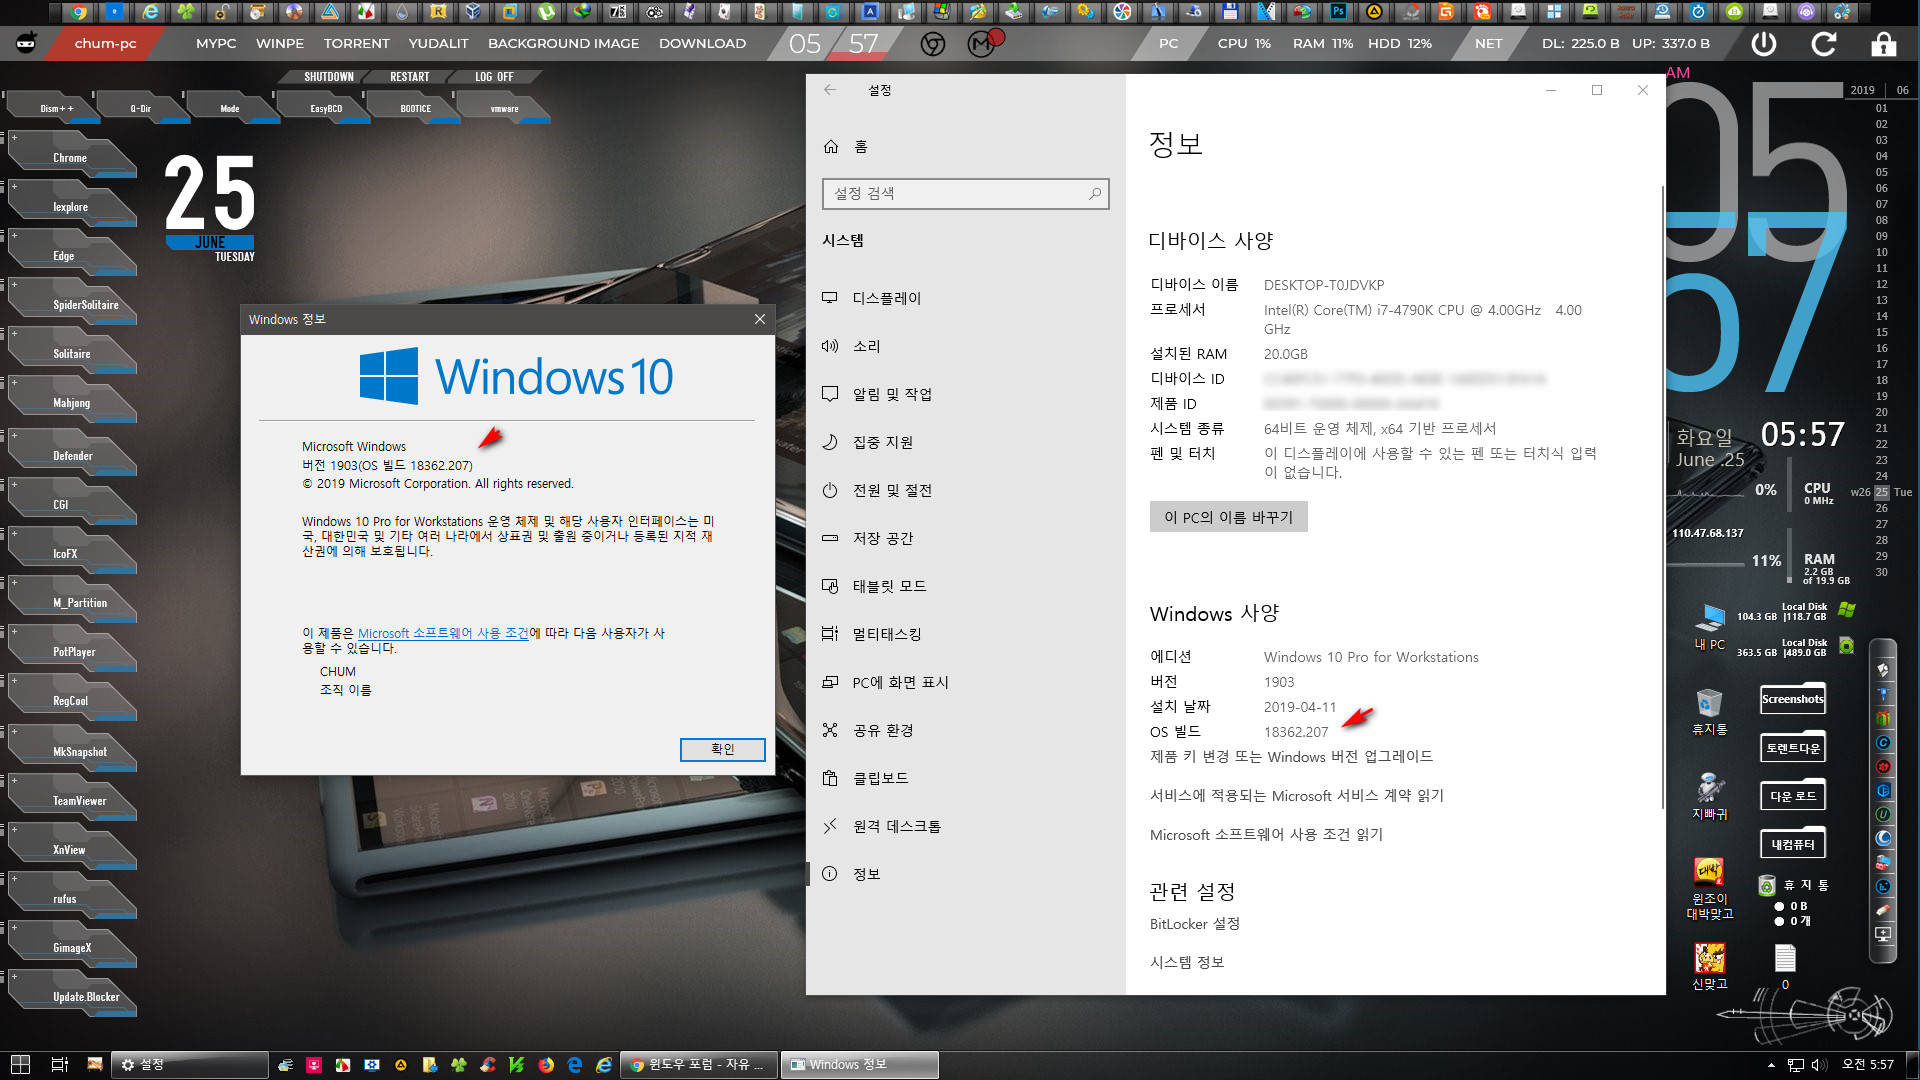This screenshot has width=1920, height=1080.
Task: Open Microsoft 서비스 계약 읽기 link
Action: tap(1297, 796)
